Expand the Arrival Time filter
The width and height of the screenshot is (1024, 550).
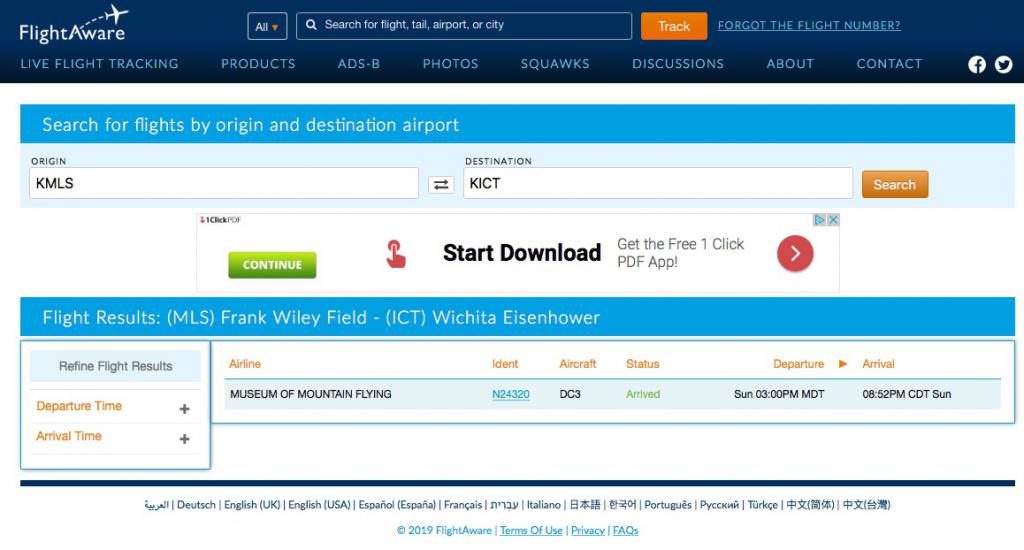(184, 438)
